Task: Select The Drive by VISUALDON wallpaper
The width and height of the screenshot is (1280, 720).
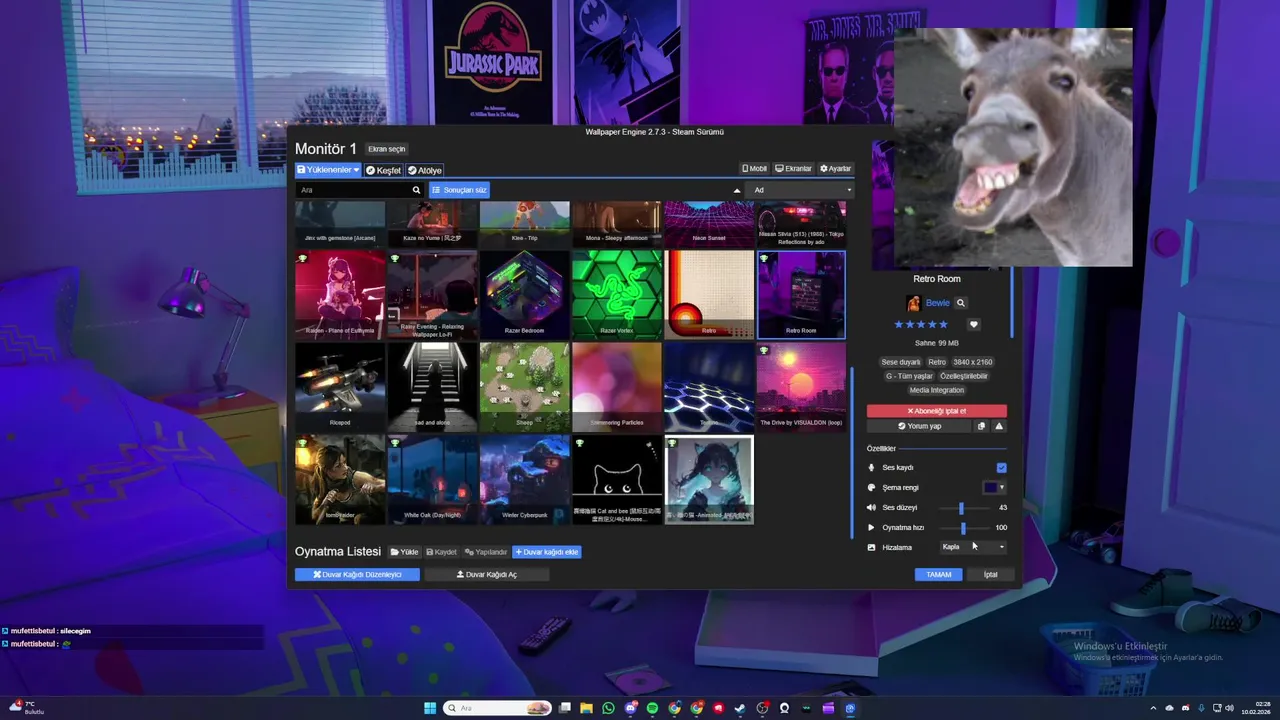Action: pyautogui.click(x=801, y=386)
